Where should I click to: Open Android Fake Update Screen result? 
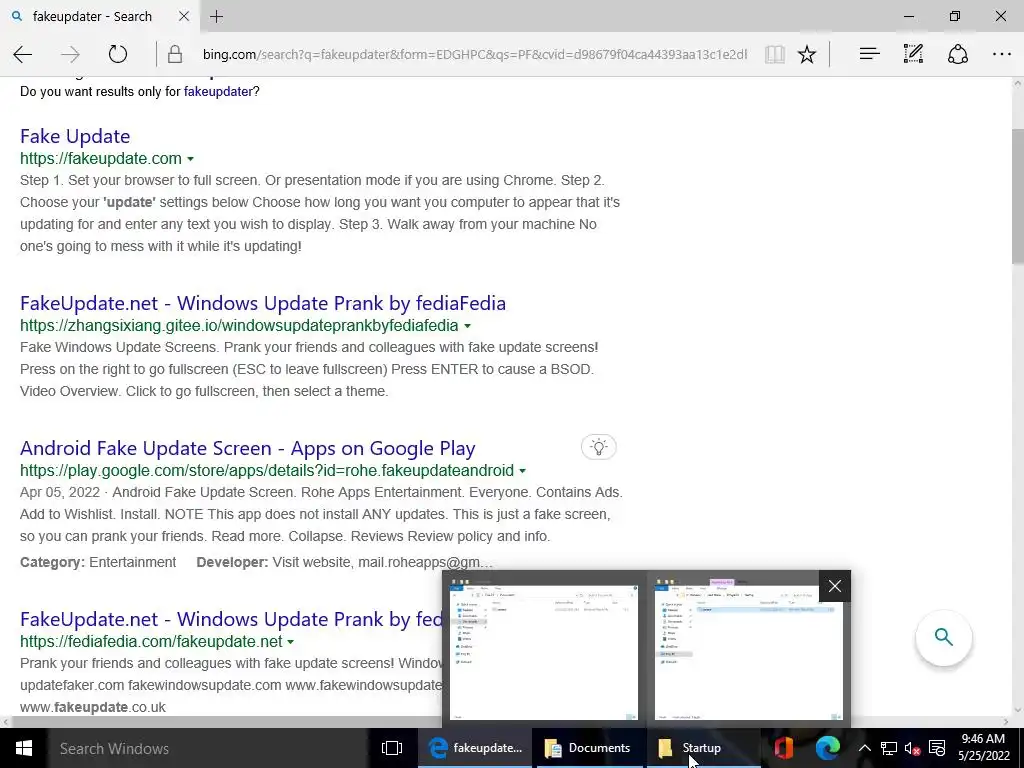click(248, 448)
